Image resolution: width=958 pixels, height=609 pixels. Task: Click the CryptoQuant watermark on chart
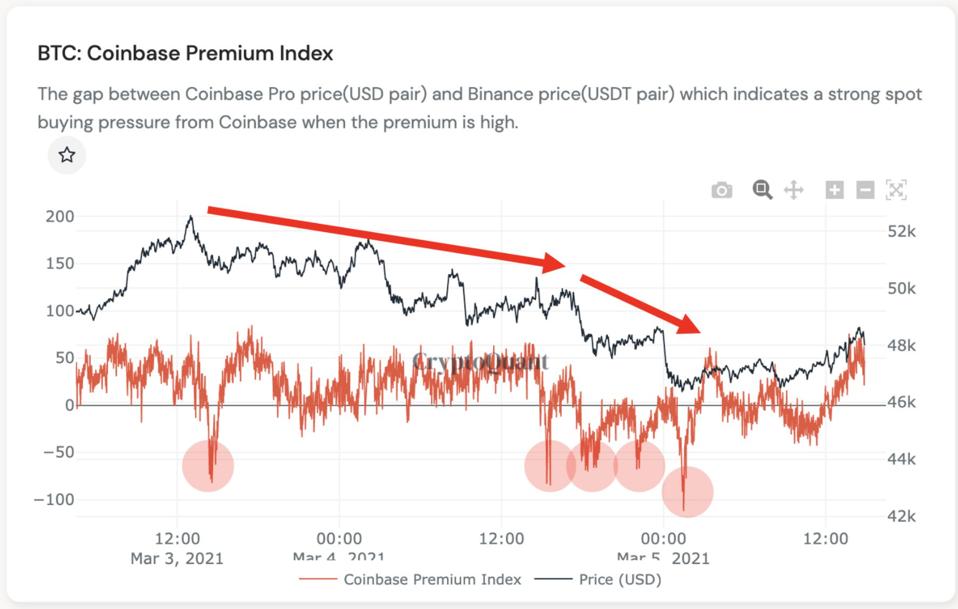tap(481, 361)
